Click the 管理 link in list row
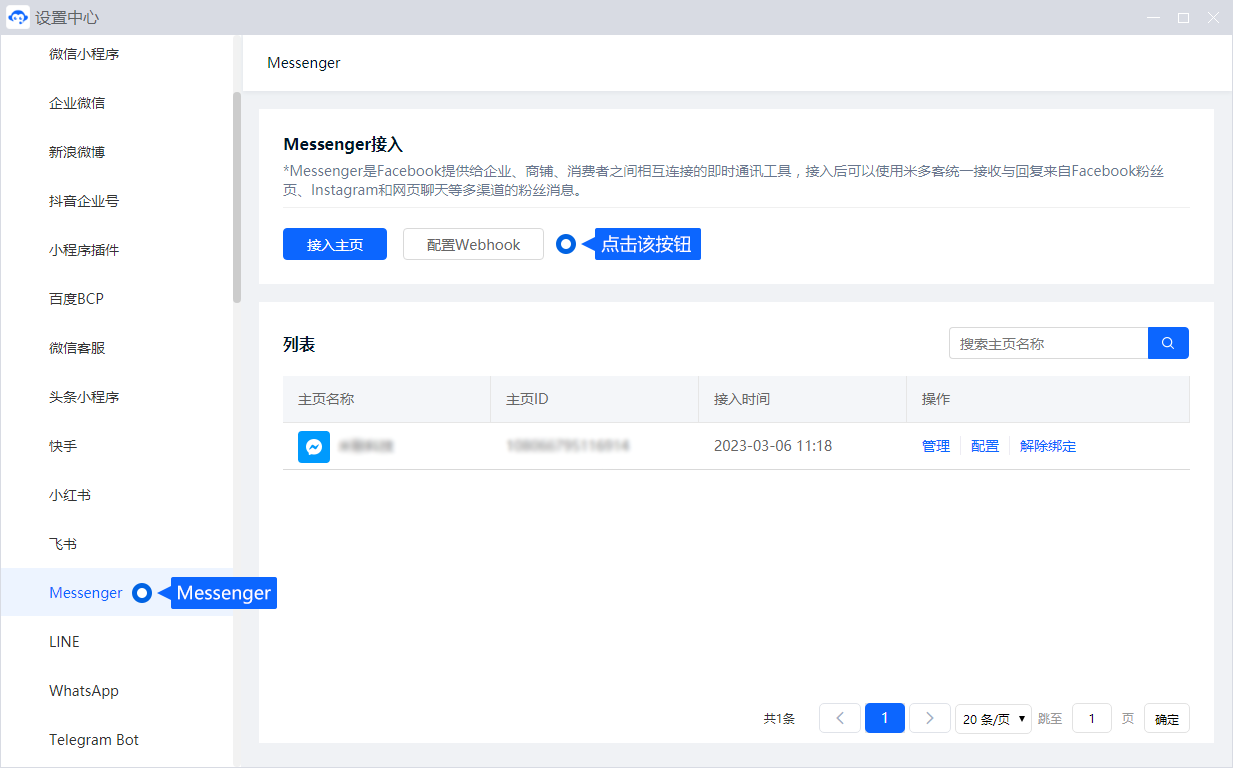The width and height of the screenshot is (1233, 768). [x=936, y=446]
